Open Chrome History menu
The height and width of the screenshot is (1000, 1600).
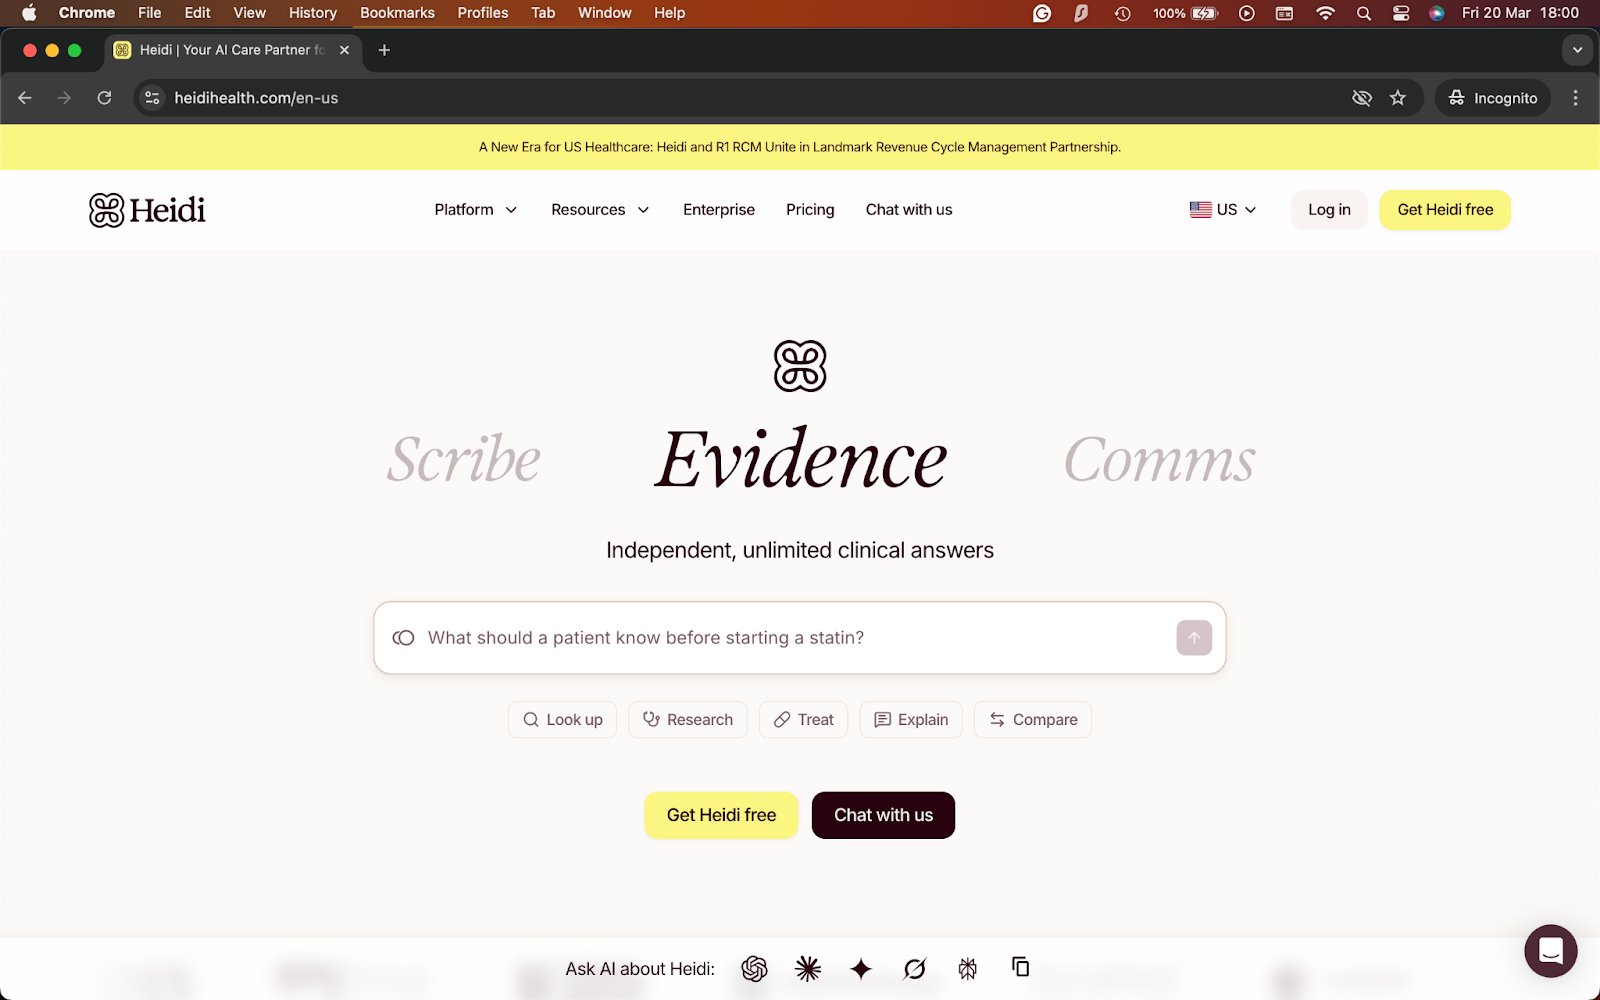(313, 13)
